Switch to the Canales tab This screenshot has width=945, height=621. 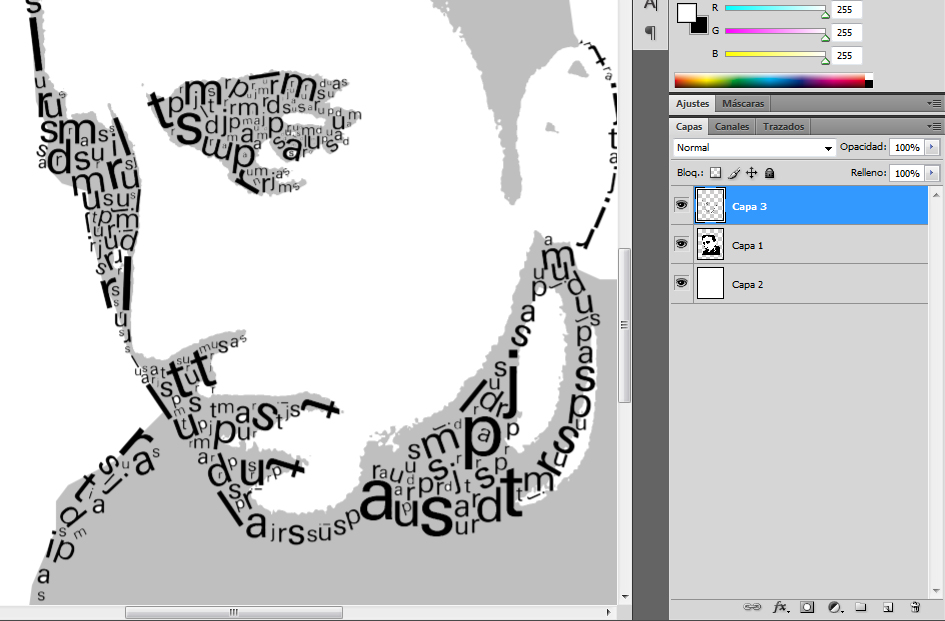point(732,127)
